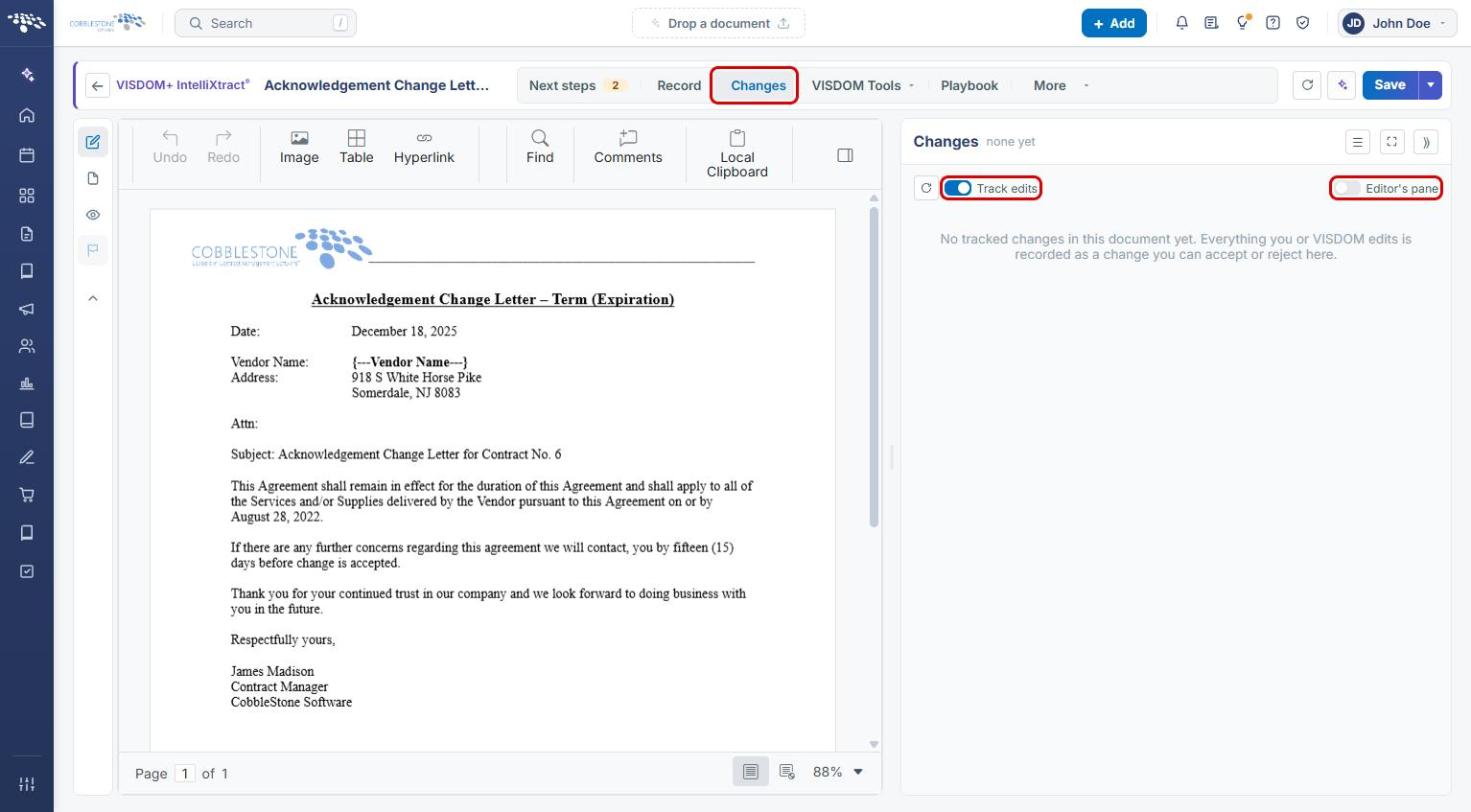Screen dimensions: 1471x812
Task: Click the Undo toolbar button
Action: pos(170,147)
